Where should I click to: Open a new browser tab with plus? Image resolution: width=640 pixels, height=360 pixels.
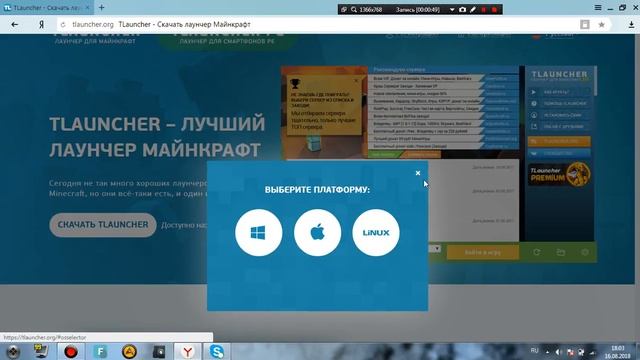point(102,7)
